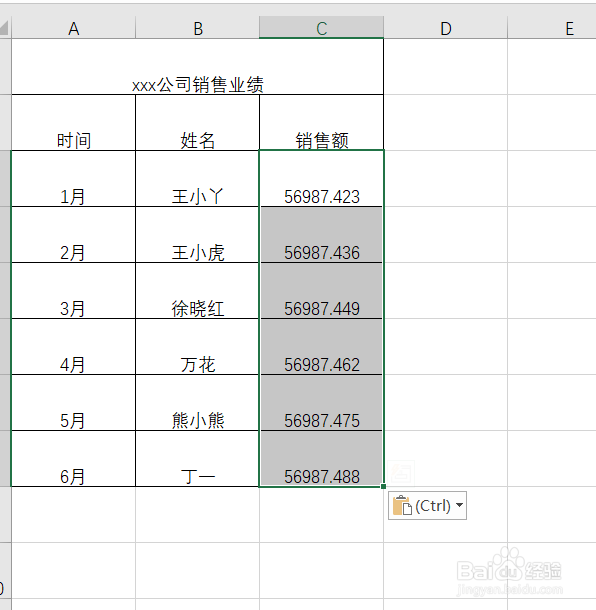Image resolution: width=596 pixels, height=610 pixels.
Task: Click the 姓名 header cell
Action: coord(197,123)
